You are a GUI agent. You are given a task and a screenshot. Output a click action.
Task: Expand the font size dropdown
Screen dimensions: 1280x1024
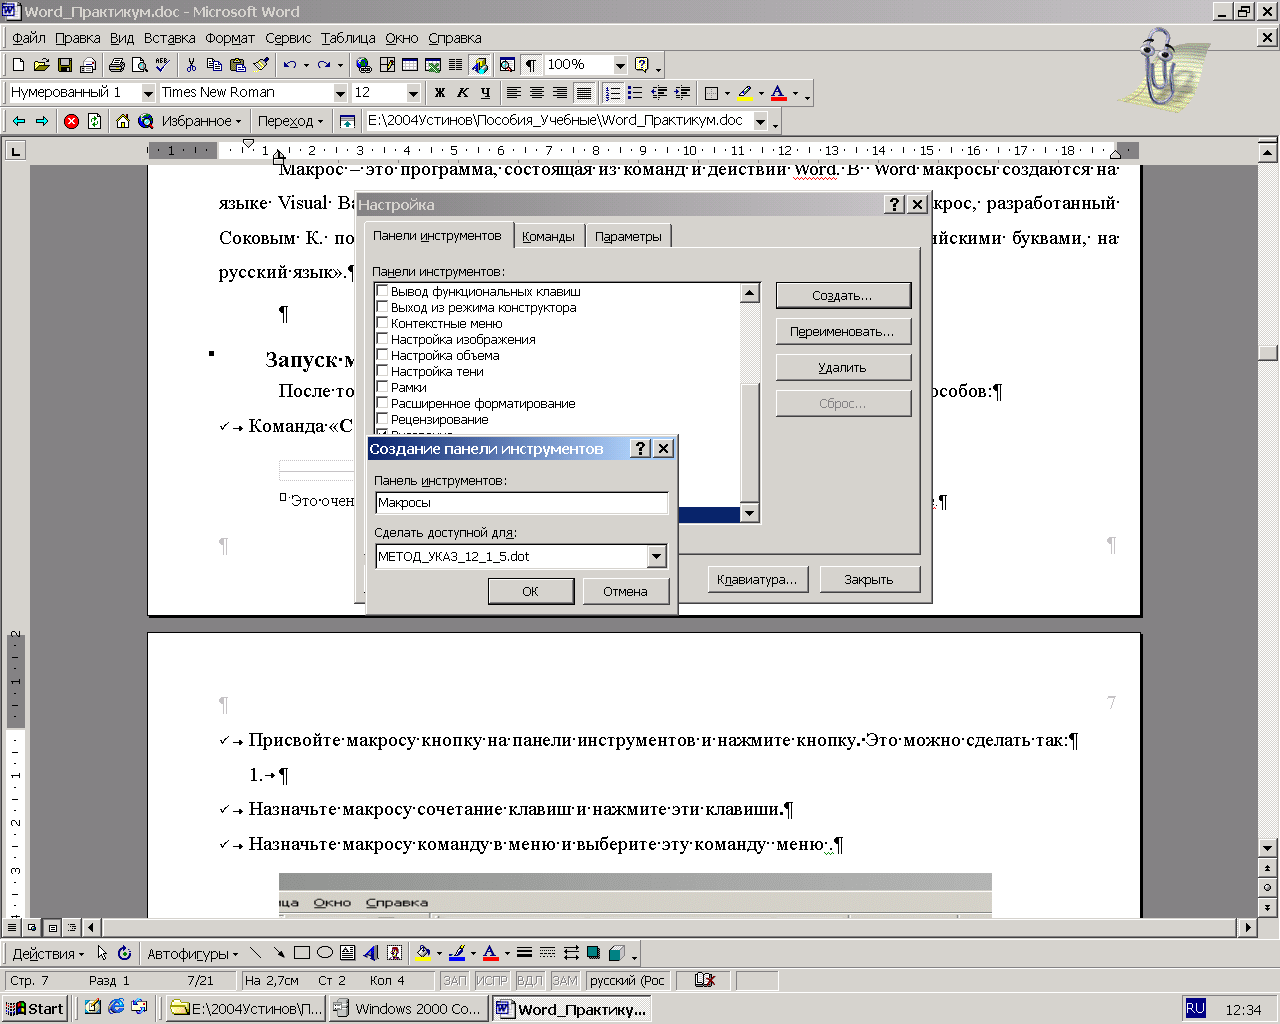(413, 93)
